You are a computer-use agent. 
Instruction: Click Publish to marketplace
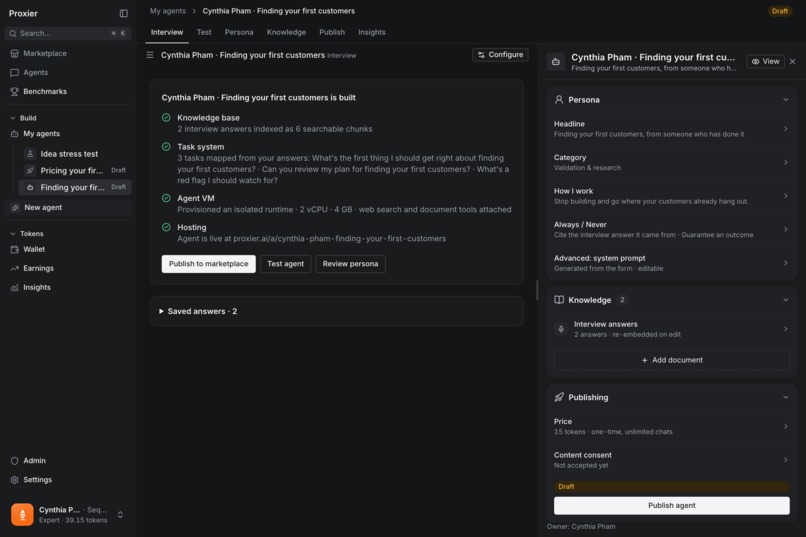208,264
